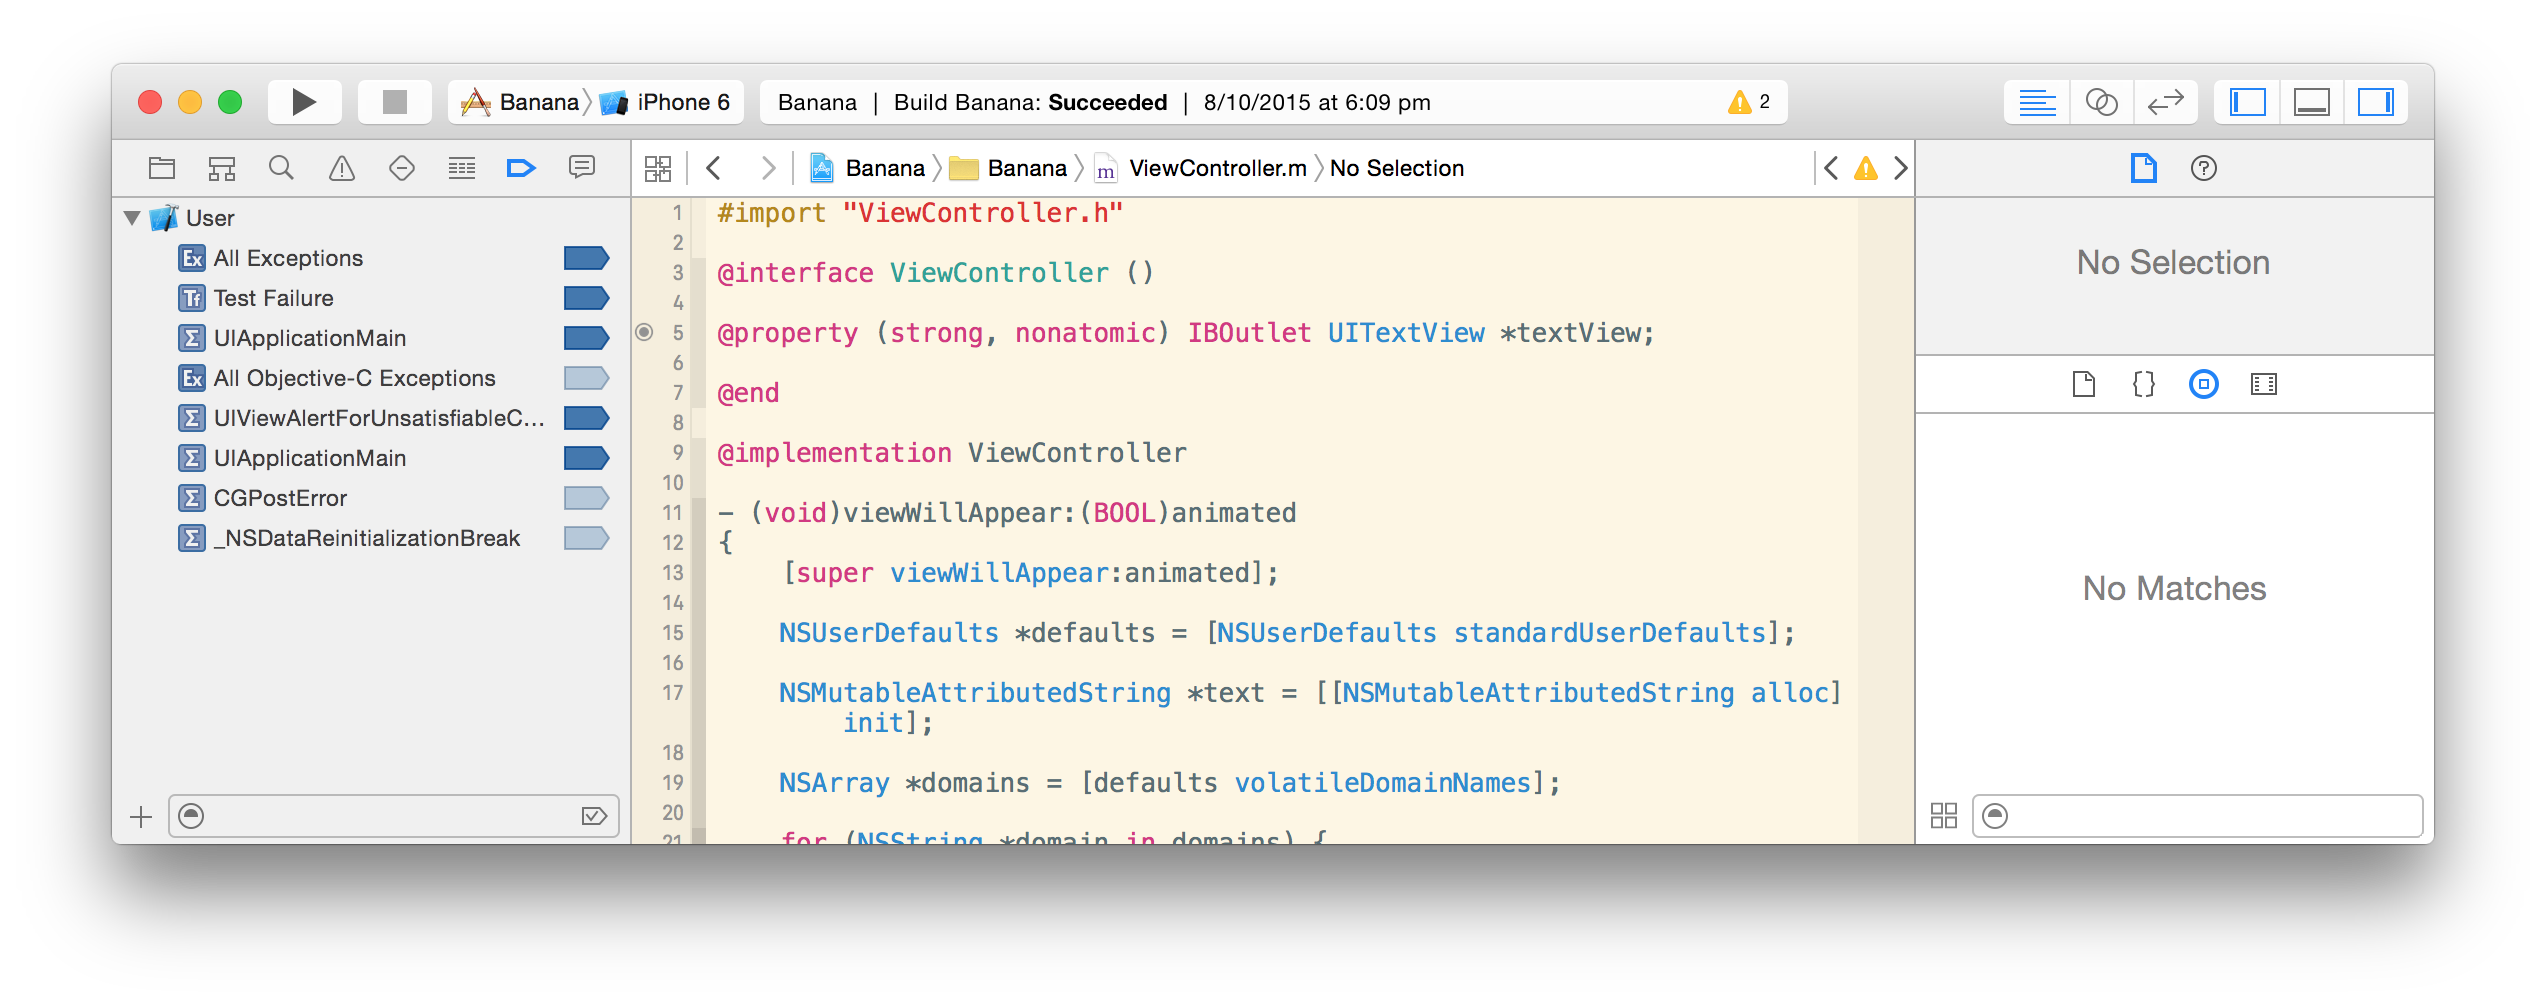
Task: Show the Quick Help inspector
Action: point(2204,168)
